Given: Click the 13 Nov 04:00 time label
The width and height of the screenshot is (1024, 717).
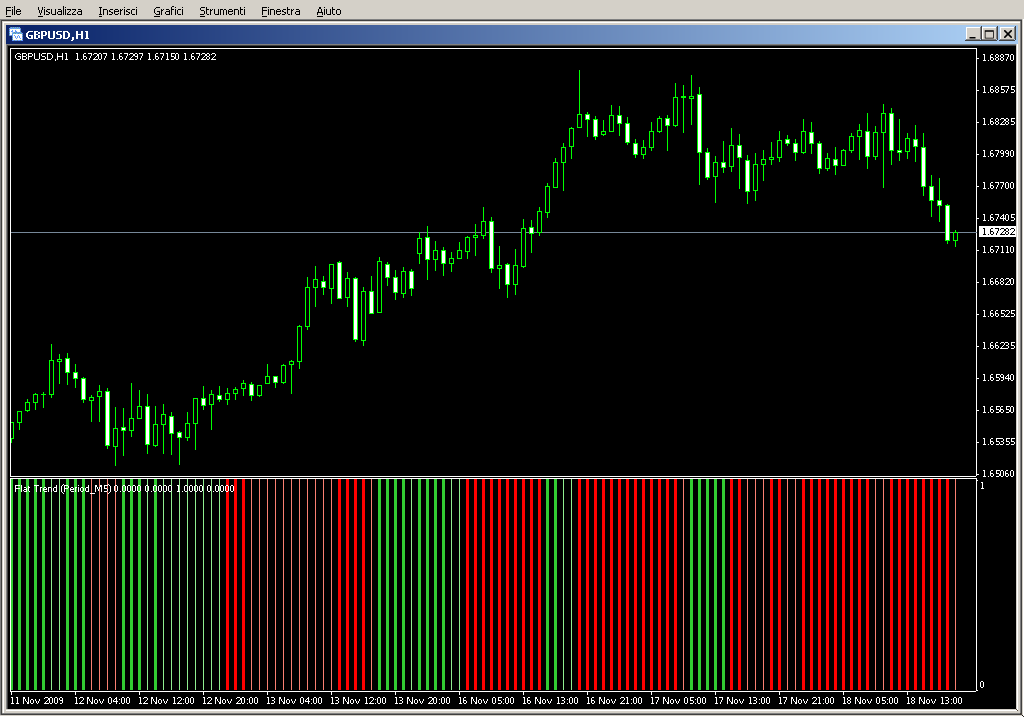Looking at the screenshot, I should pos(294,701).
